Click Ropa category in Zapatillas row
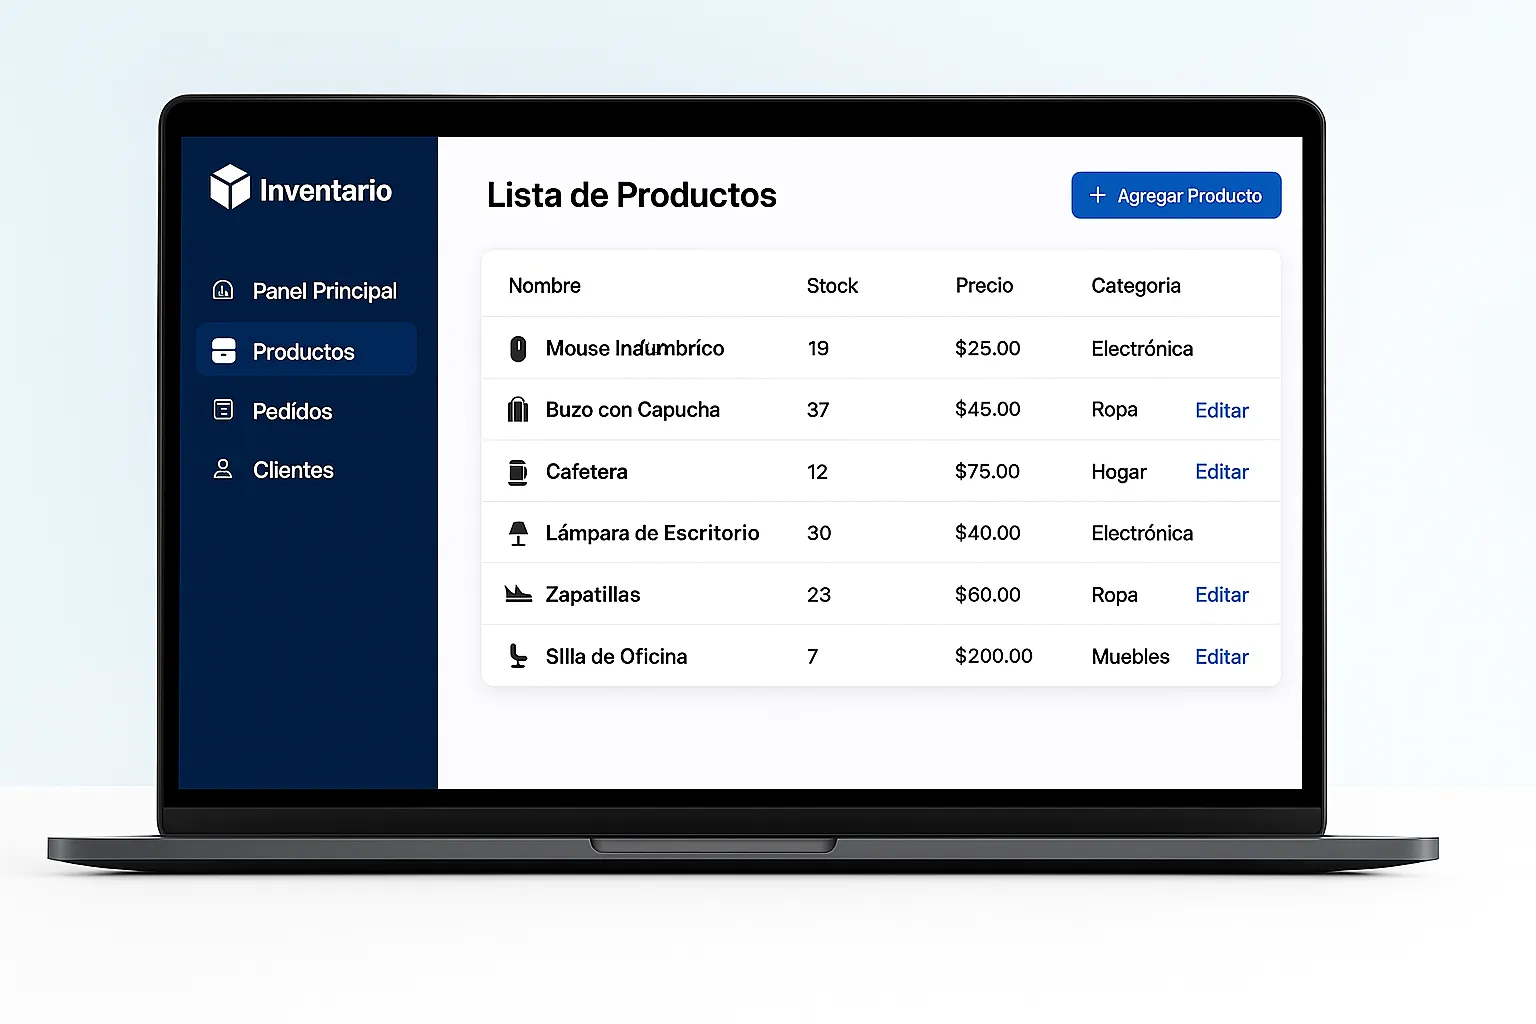This screenshot has height=1024, width=1536. [x=1115, y=595]
